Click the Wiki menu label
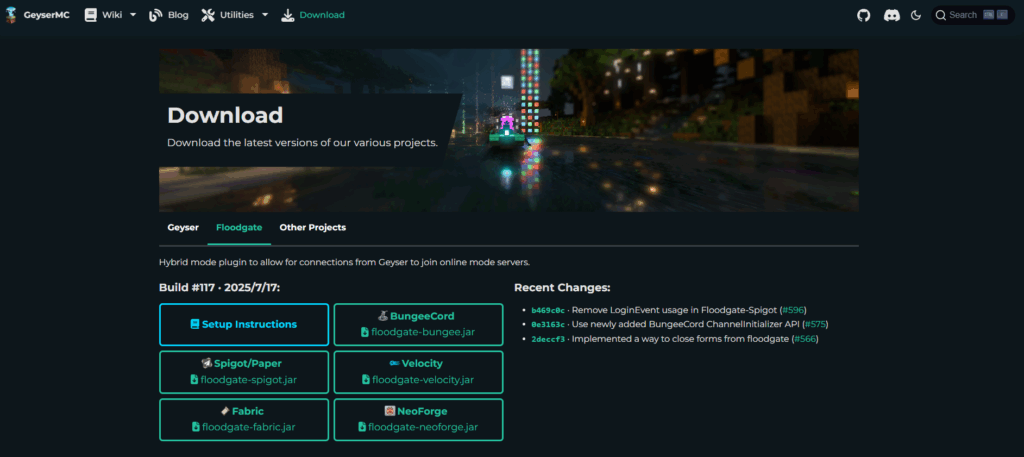 tap(112, 15)
